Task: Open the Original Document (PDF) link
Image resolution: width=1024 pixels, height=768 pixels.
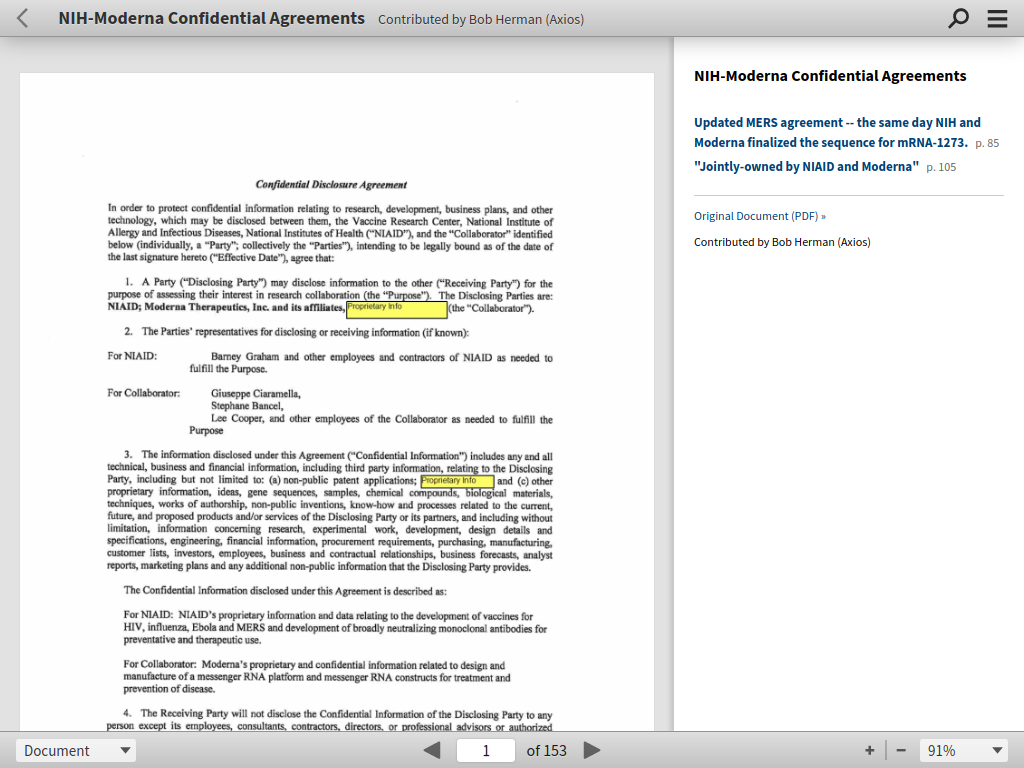Action: [760, 216]
